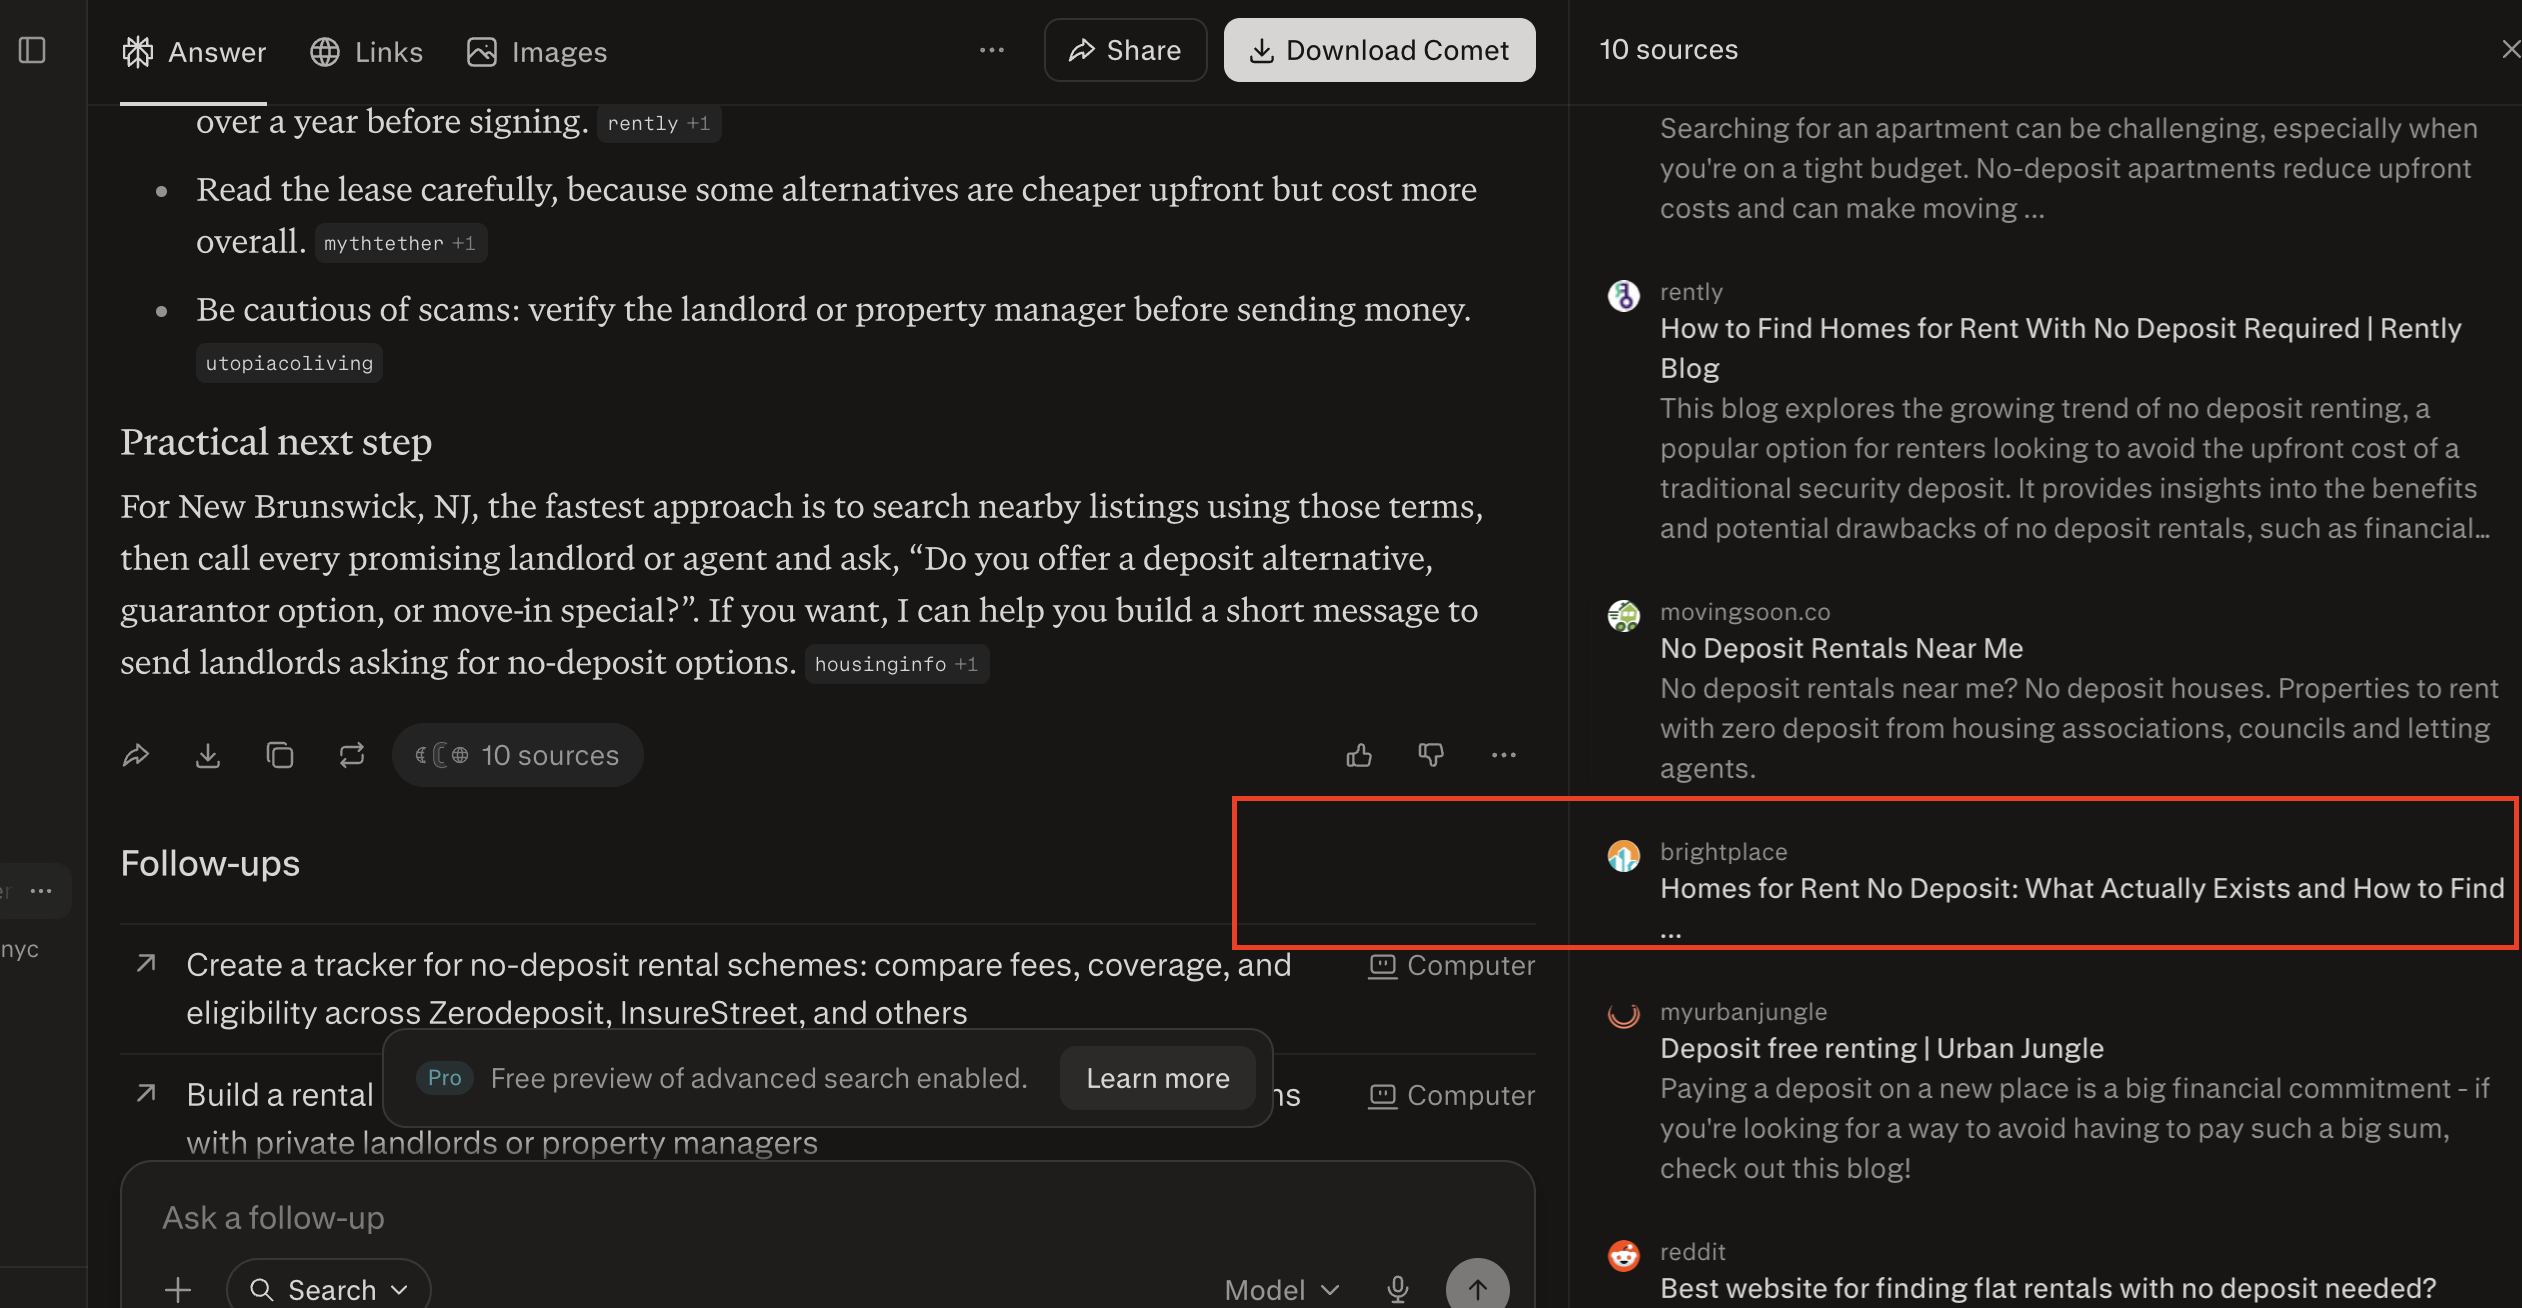Click the movingsoon.co favicon
2522x1308 pixels.
coord(1623,616)
